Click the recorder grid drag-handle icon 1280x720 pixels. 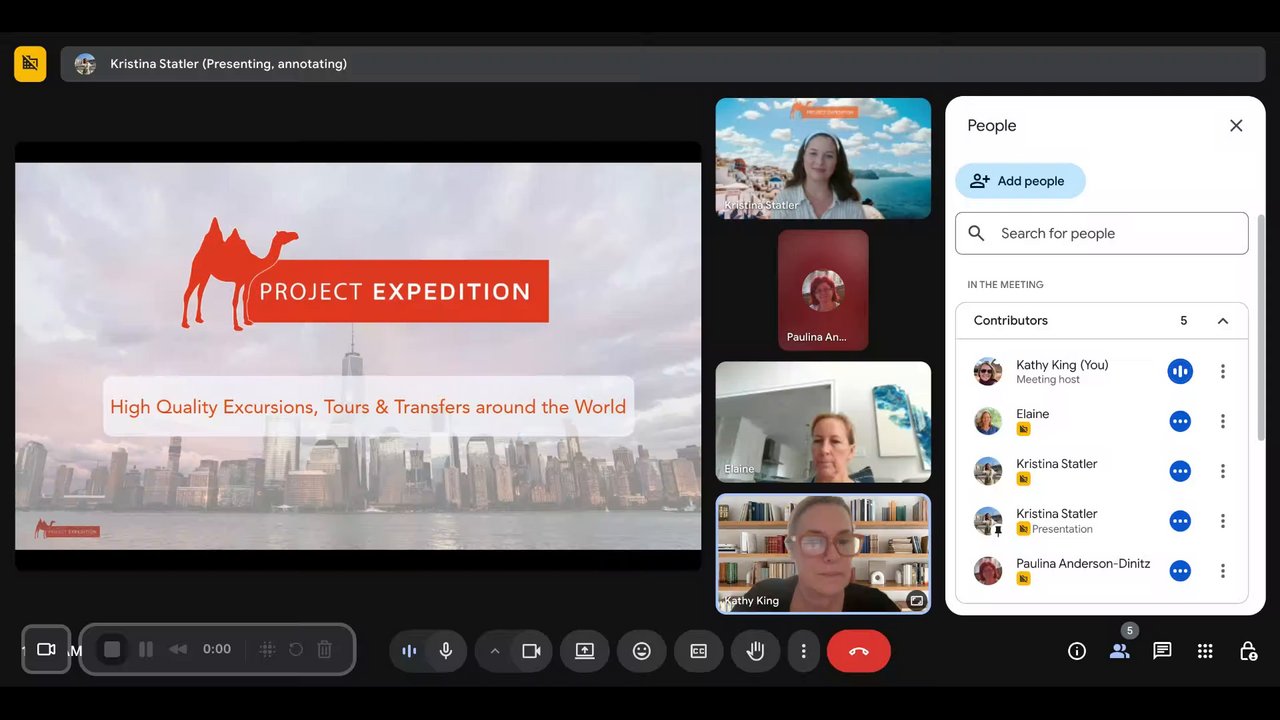click(x=268, y=649)
